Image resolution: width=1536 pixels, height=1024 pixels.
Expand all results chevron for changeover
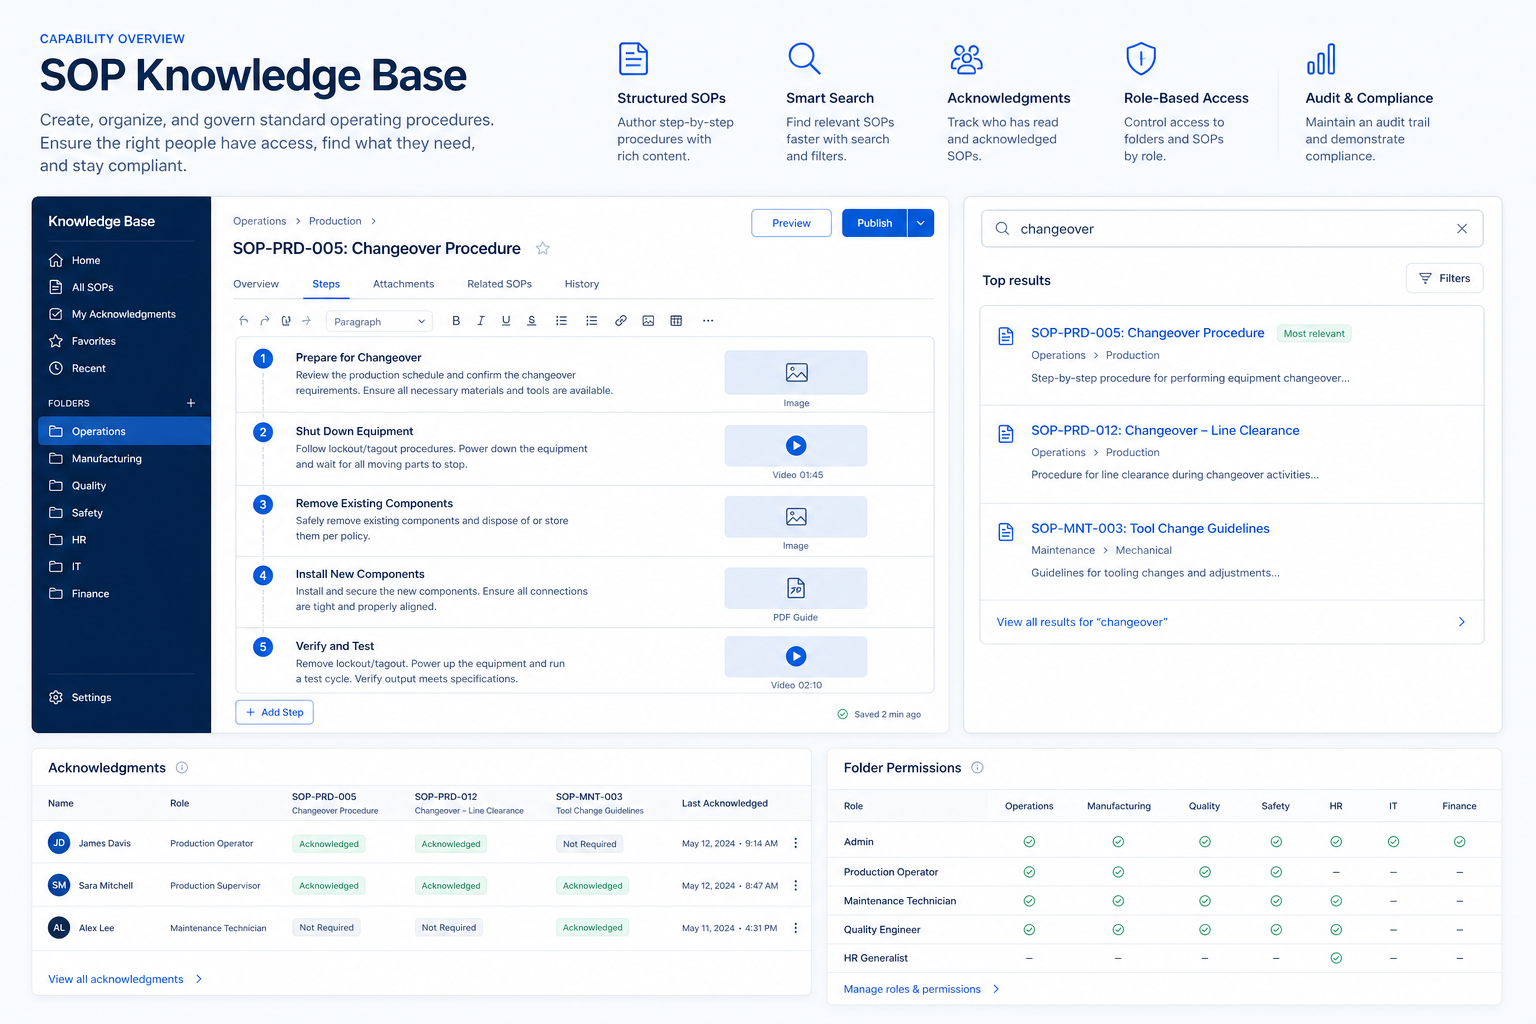pos(1462,622)
